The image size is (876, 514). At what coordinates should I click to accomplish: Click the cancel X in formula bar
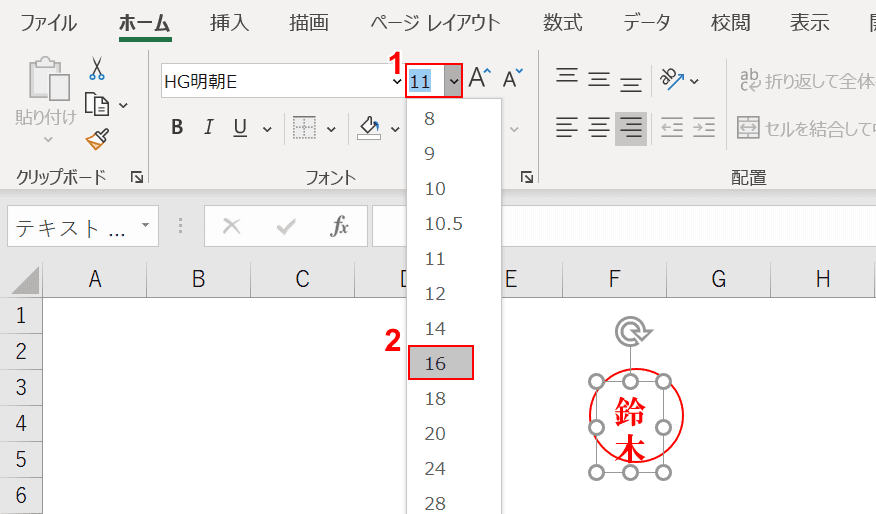(231, 226)
